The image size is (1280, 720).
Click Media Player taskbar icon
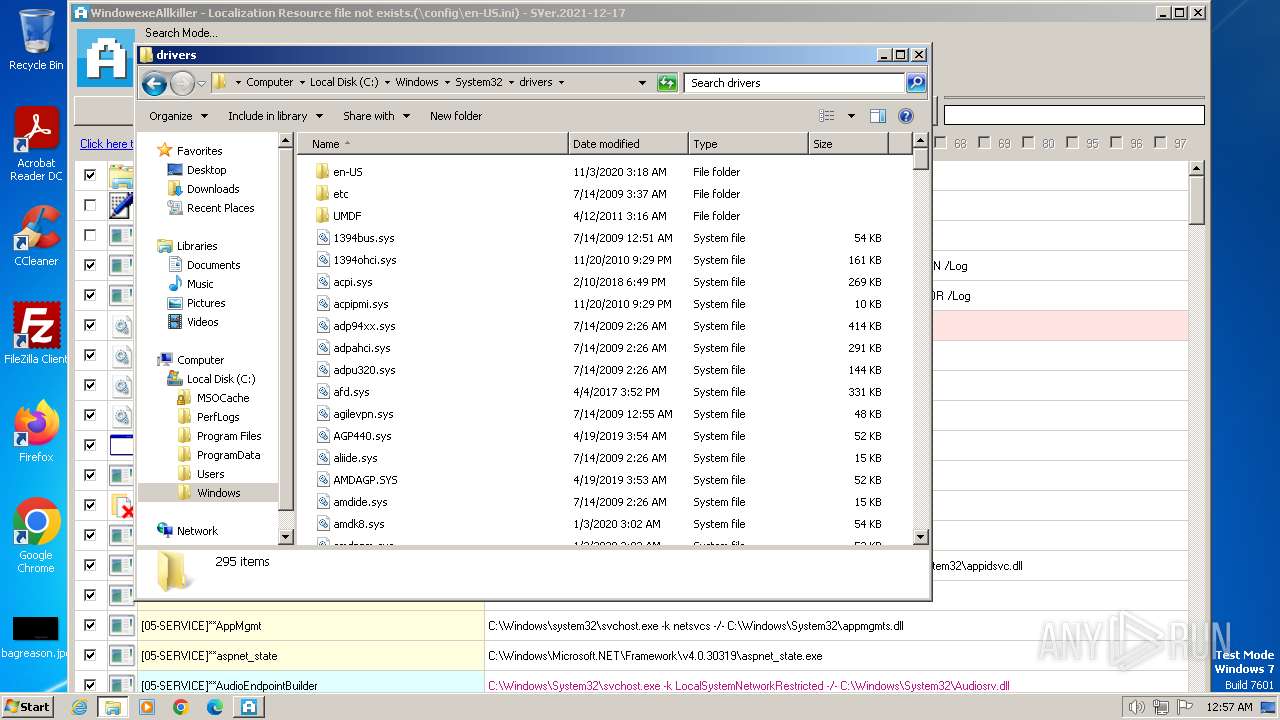click(x=147, y=707)
